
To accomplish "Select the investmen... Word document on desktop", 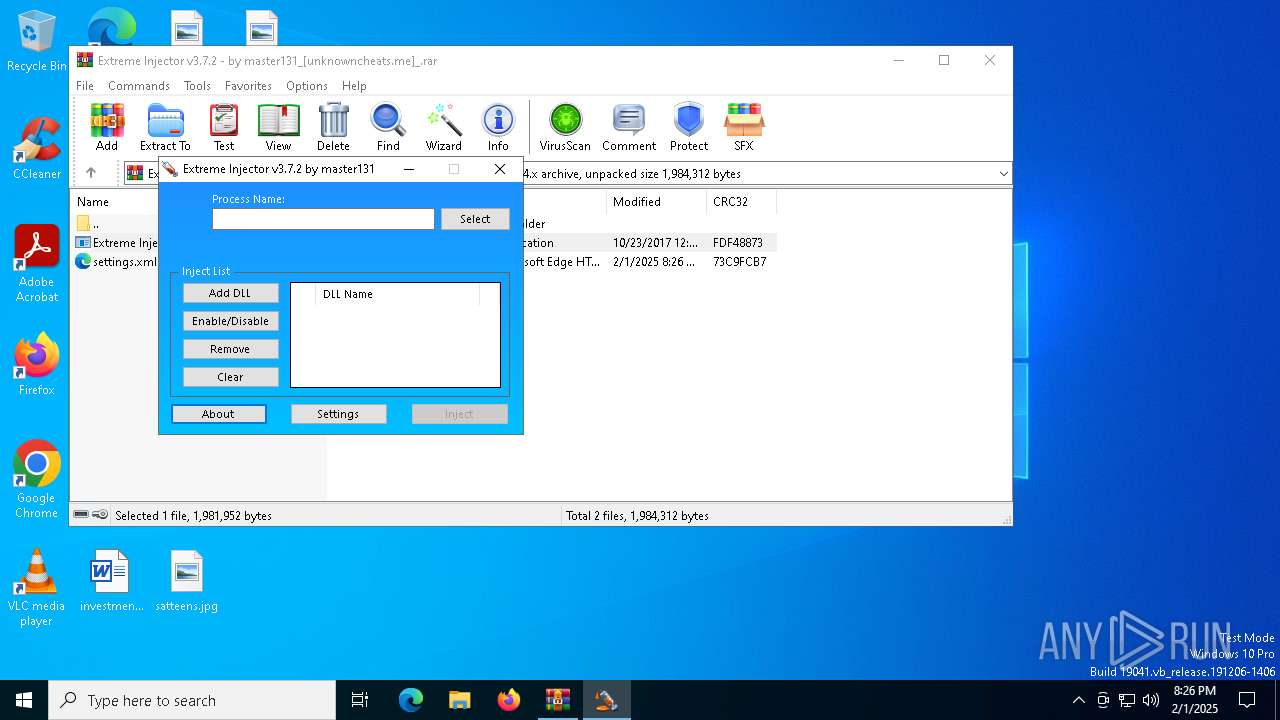I will pos(111,581).
